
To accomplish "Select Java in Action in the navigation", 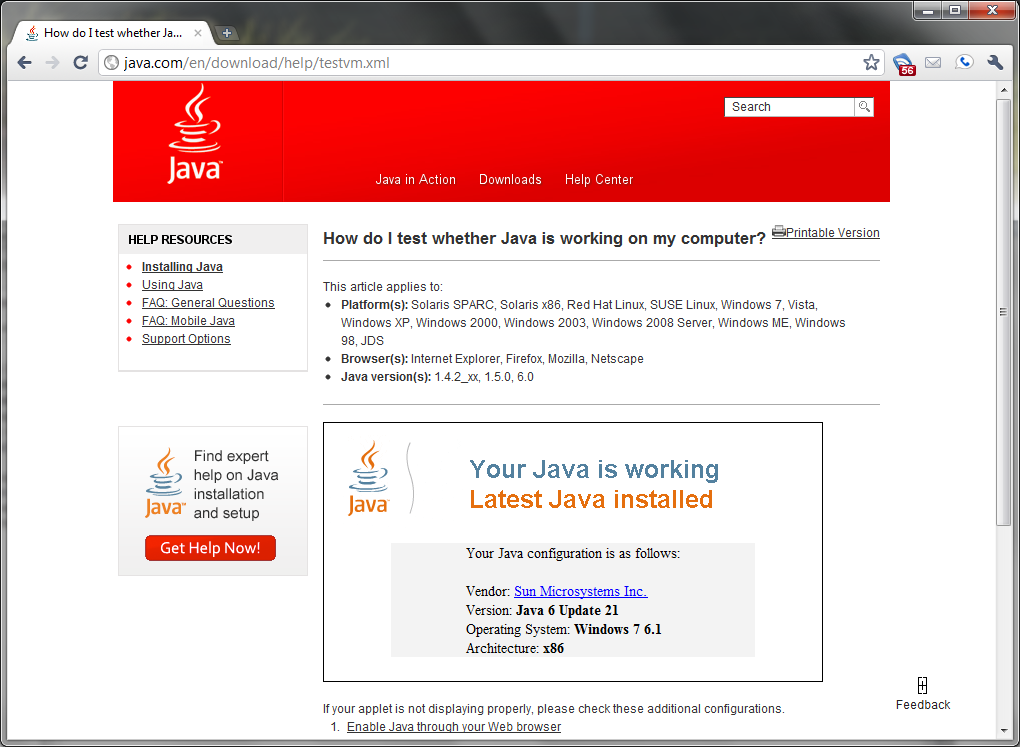I will point(415,180).
